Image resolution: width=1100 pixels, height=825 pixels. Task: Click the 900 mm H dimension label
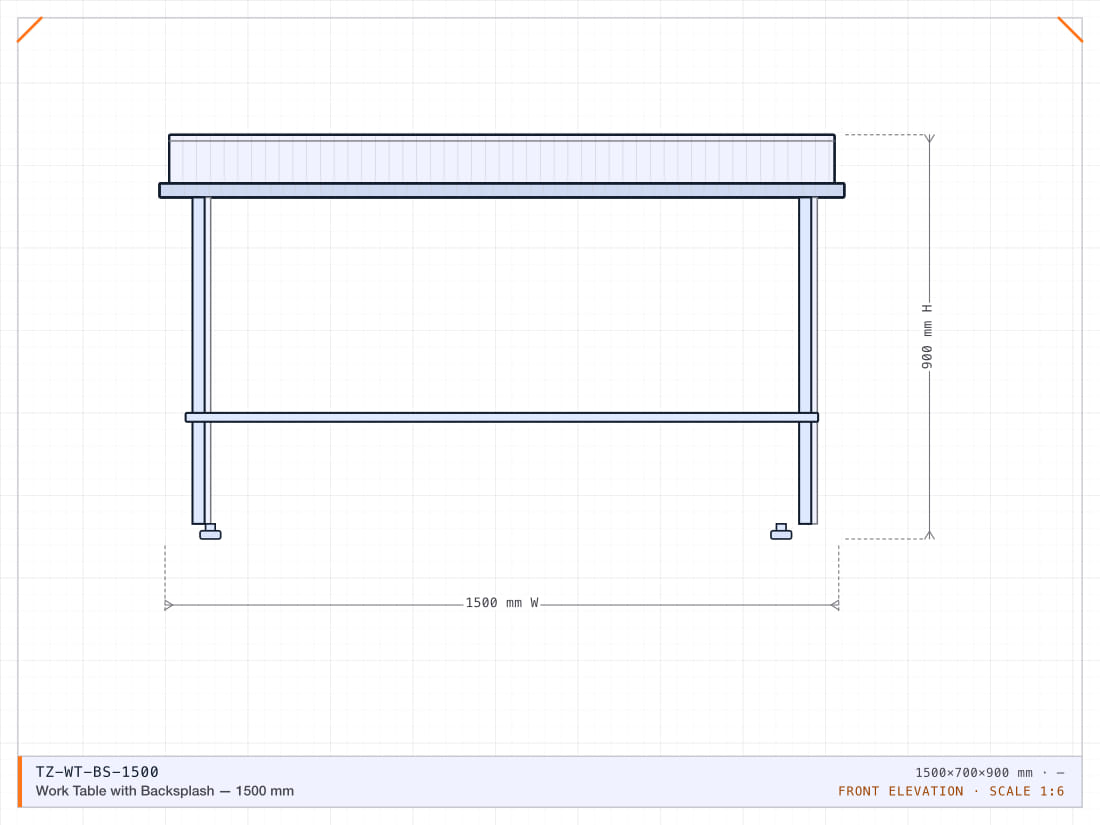(927, 337)
